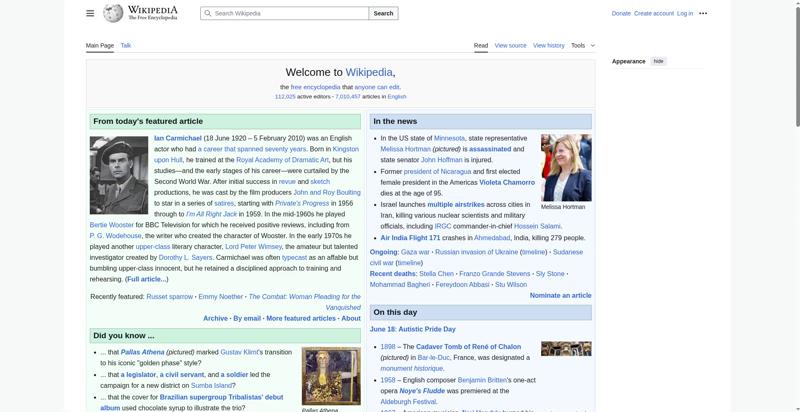This screenshot has width=800, height=412.
Task: Open the Air India Flight 171 link
Action: point(410,238)
